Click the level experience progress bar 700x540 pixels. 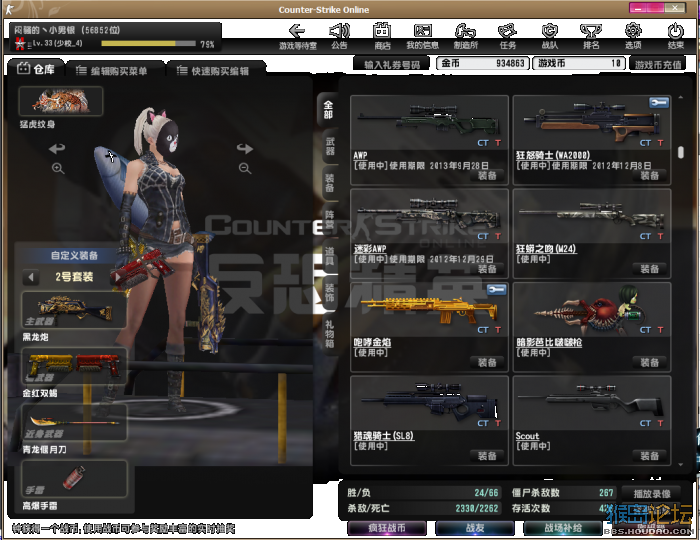148,43
